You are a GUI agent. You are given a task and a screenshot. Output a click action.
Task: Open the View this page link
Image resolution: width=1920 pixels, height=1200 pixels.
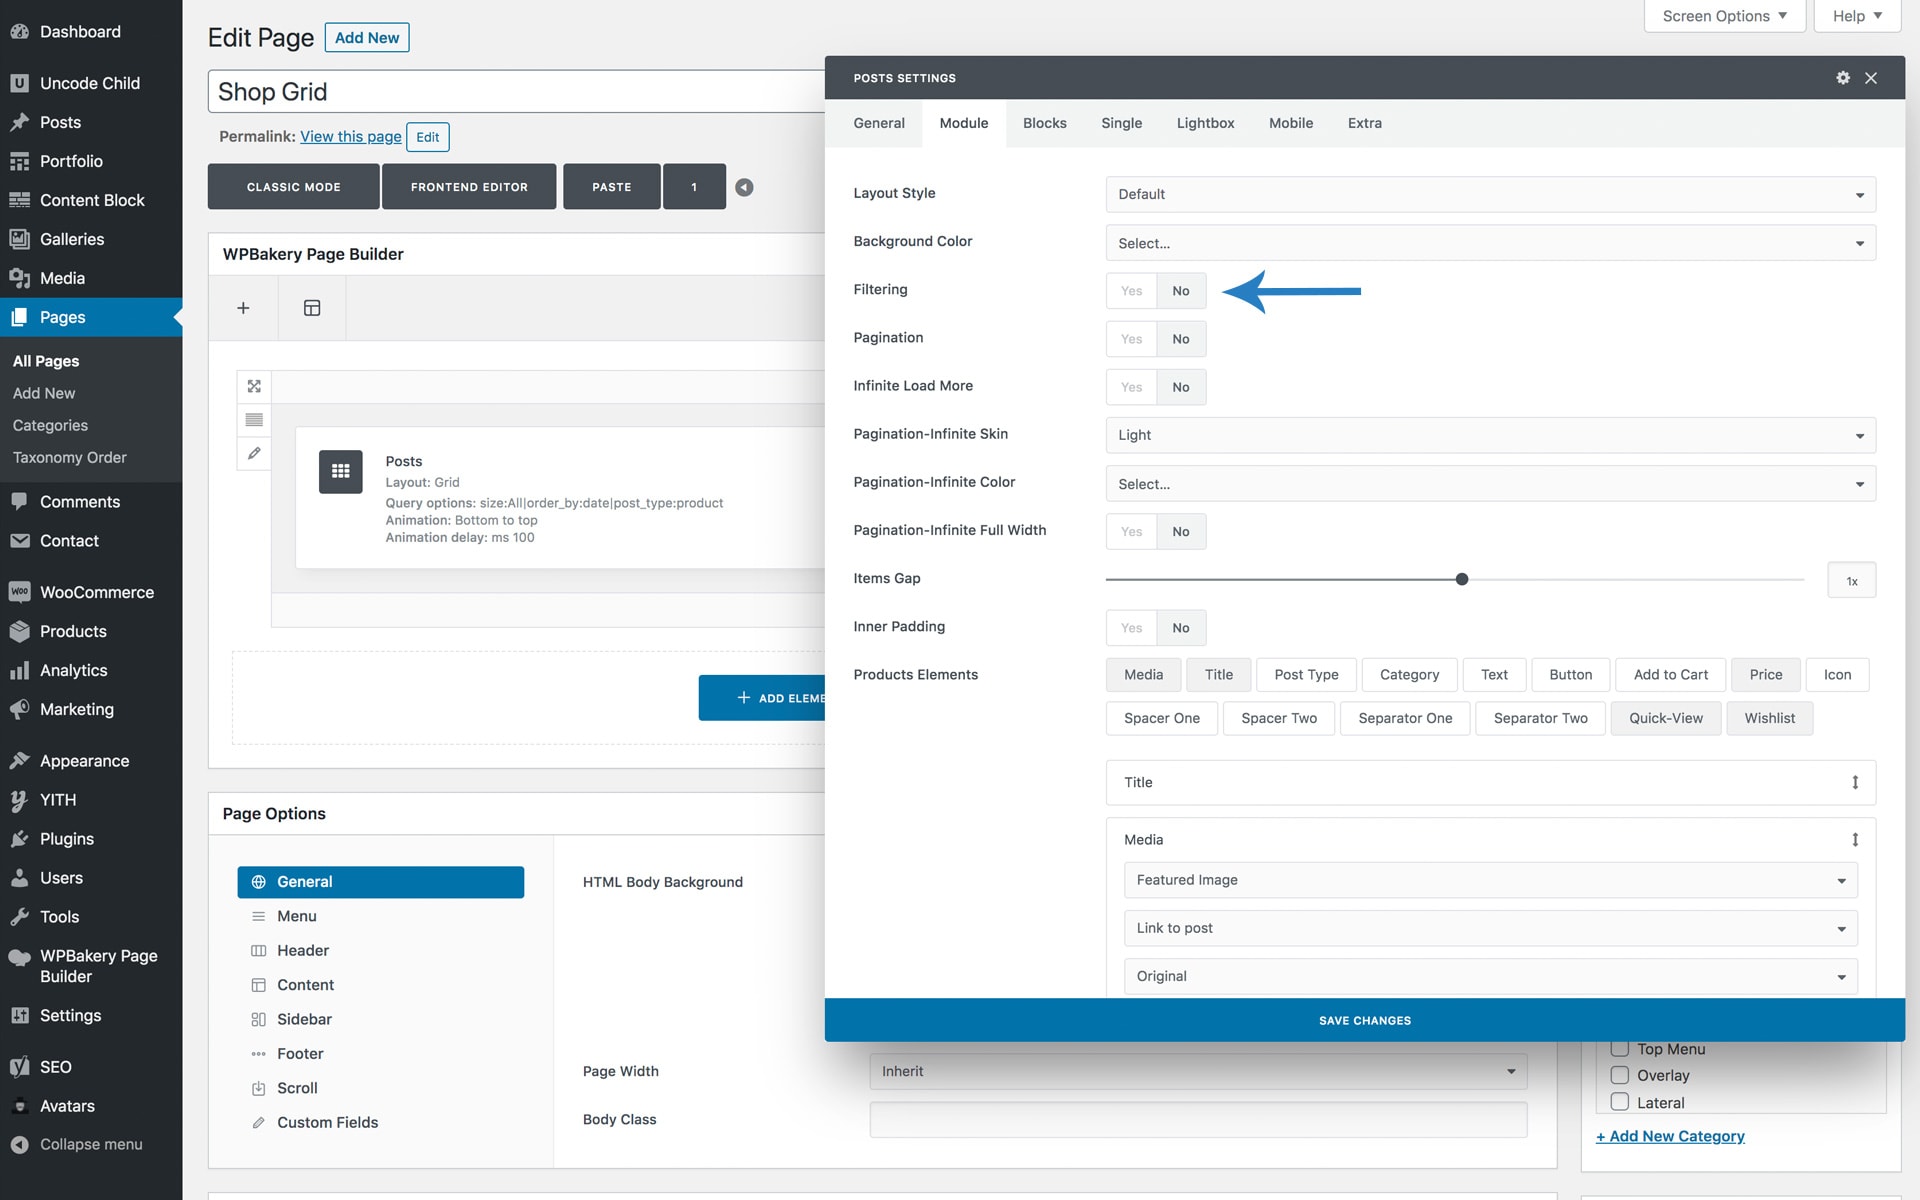click(350, 137)
